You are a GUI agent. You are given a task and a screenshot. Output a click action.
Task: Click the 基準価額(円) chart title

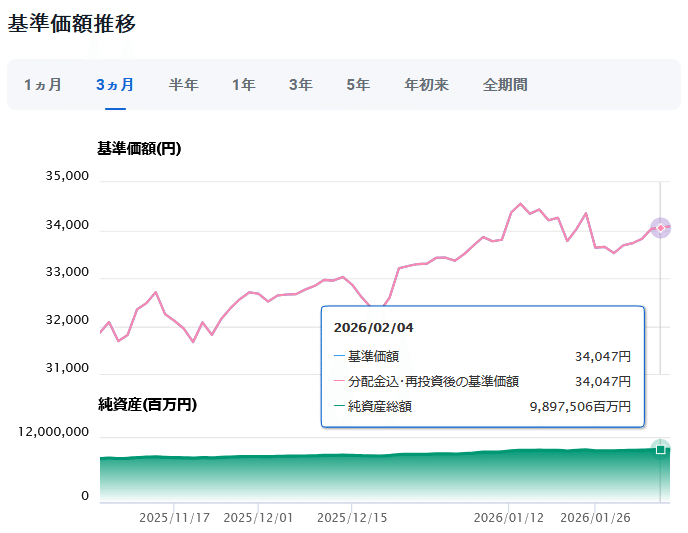tap(139, 149)
